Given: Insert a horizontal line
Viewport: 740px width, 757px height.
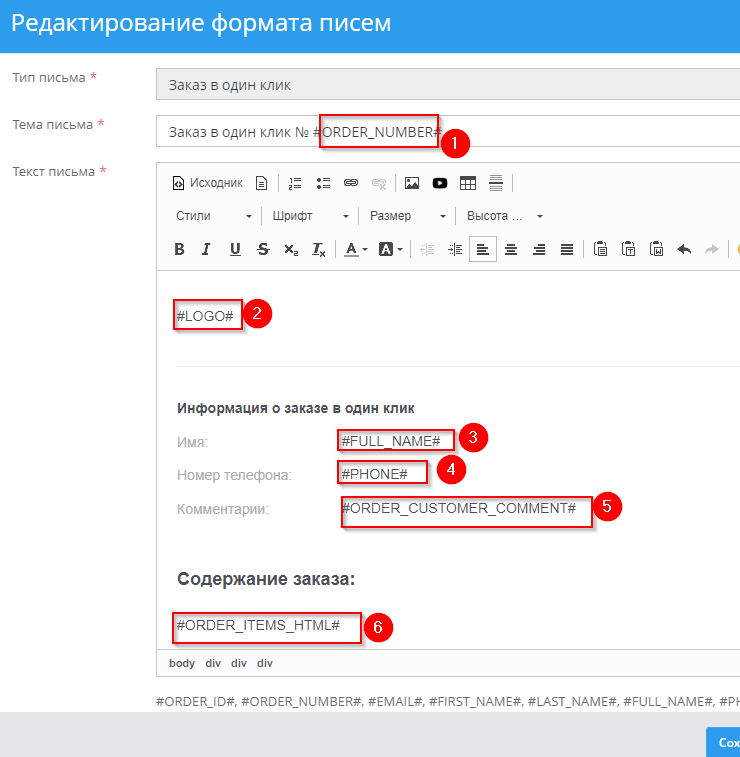Looking at the screenshot, I should pos(495,183).
